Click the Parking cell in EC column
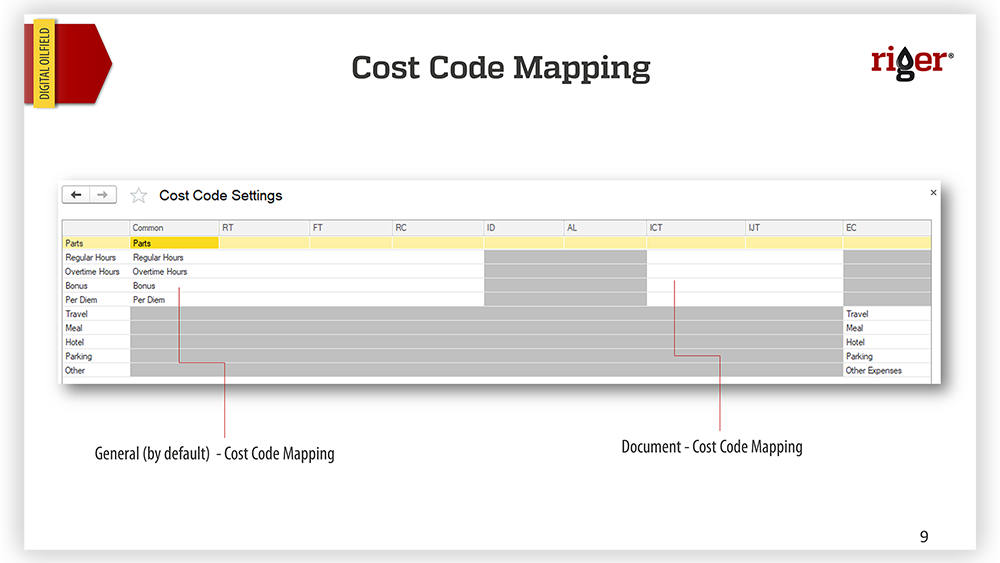This screenshot has width=1000, height=563. pyautogui.click(x=886, y=356)
